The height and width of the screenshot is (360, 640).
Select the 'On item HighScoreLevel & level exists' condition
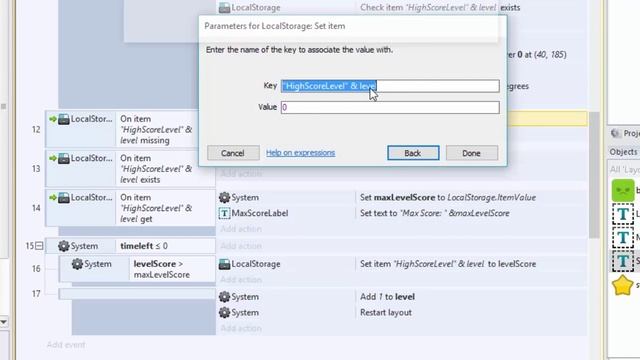[x=156, y=169]
